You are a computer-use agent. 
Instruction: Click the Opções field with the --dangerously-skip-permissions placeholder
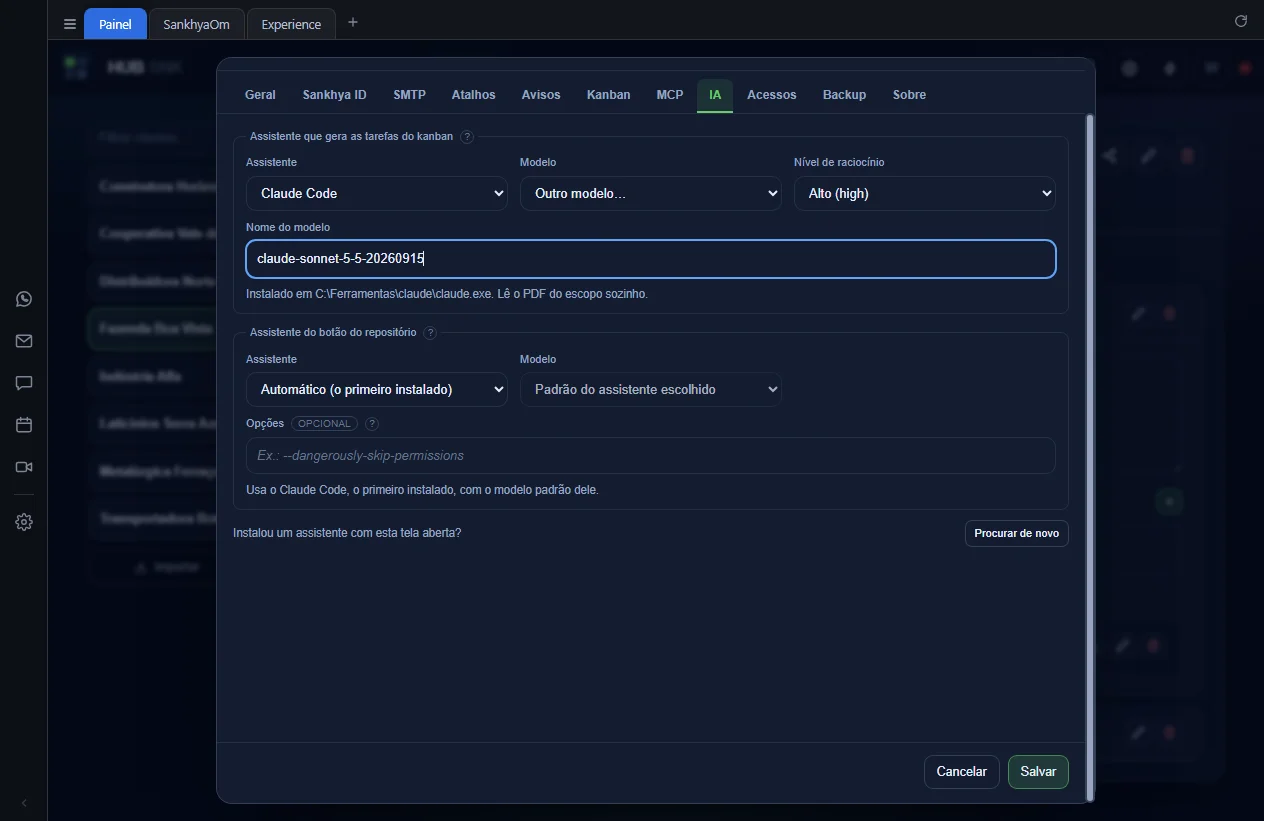point(651,455)
